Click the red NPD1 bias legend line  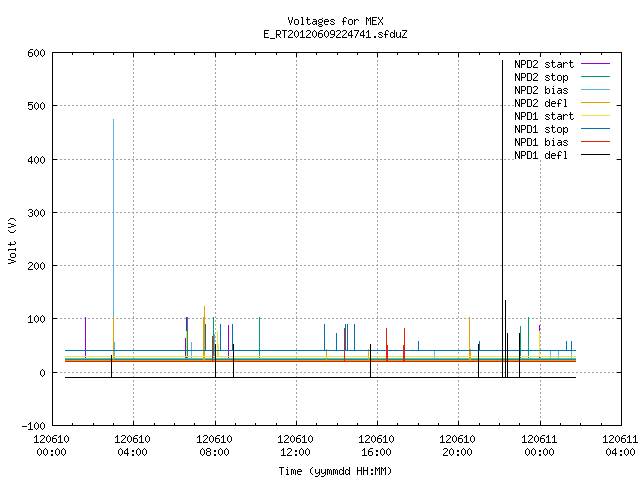tap(595, 142)
